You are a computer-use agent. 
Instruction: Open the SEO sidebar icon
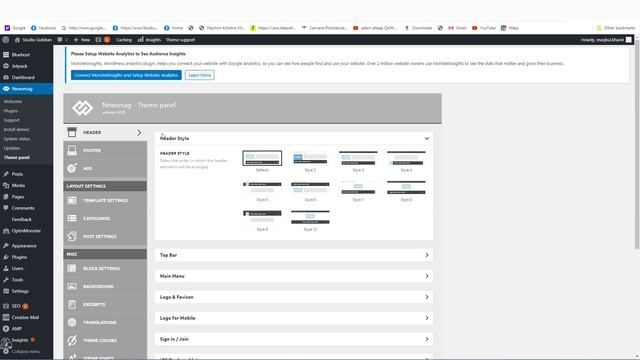(x=6, y=306)
